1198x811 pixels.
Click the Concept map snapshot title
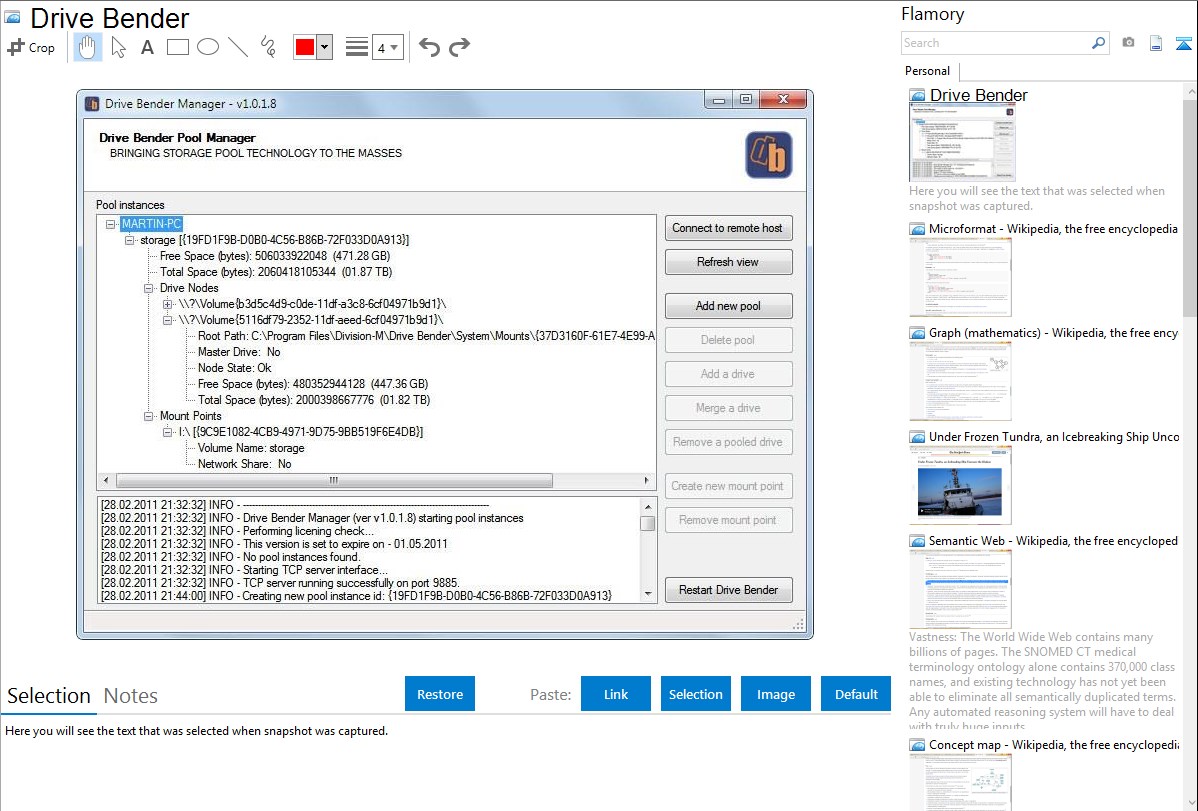point(1054,745)
